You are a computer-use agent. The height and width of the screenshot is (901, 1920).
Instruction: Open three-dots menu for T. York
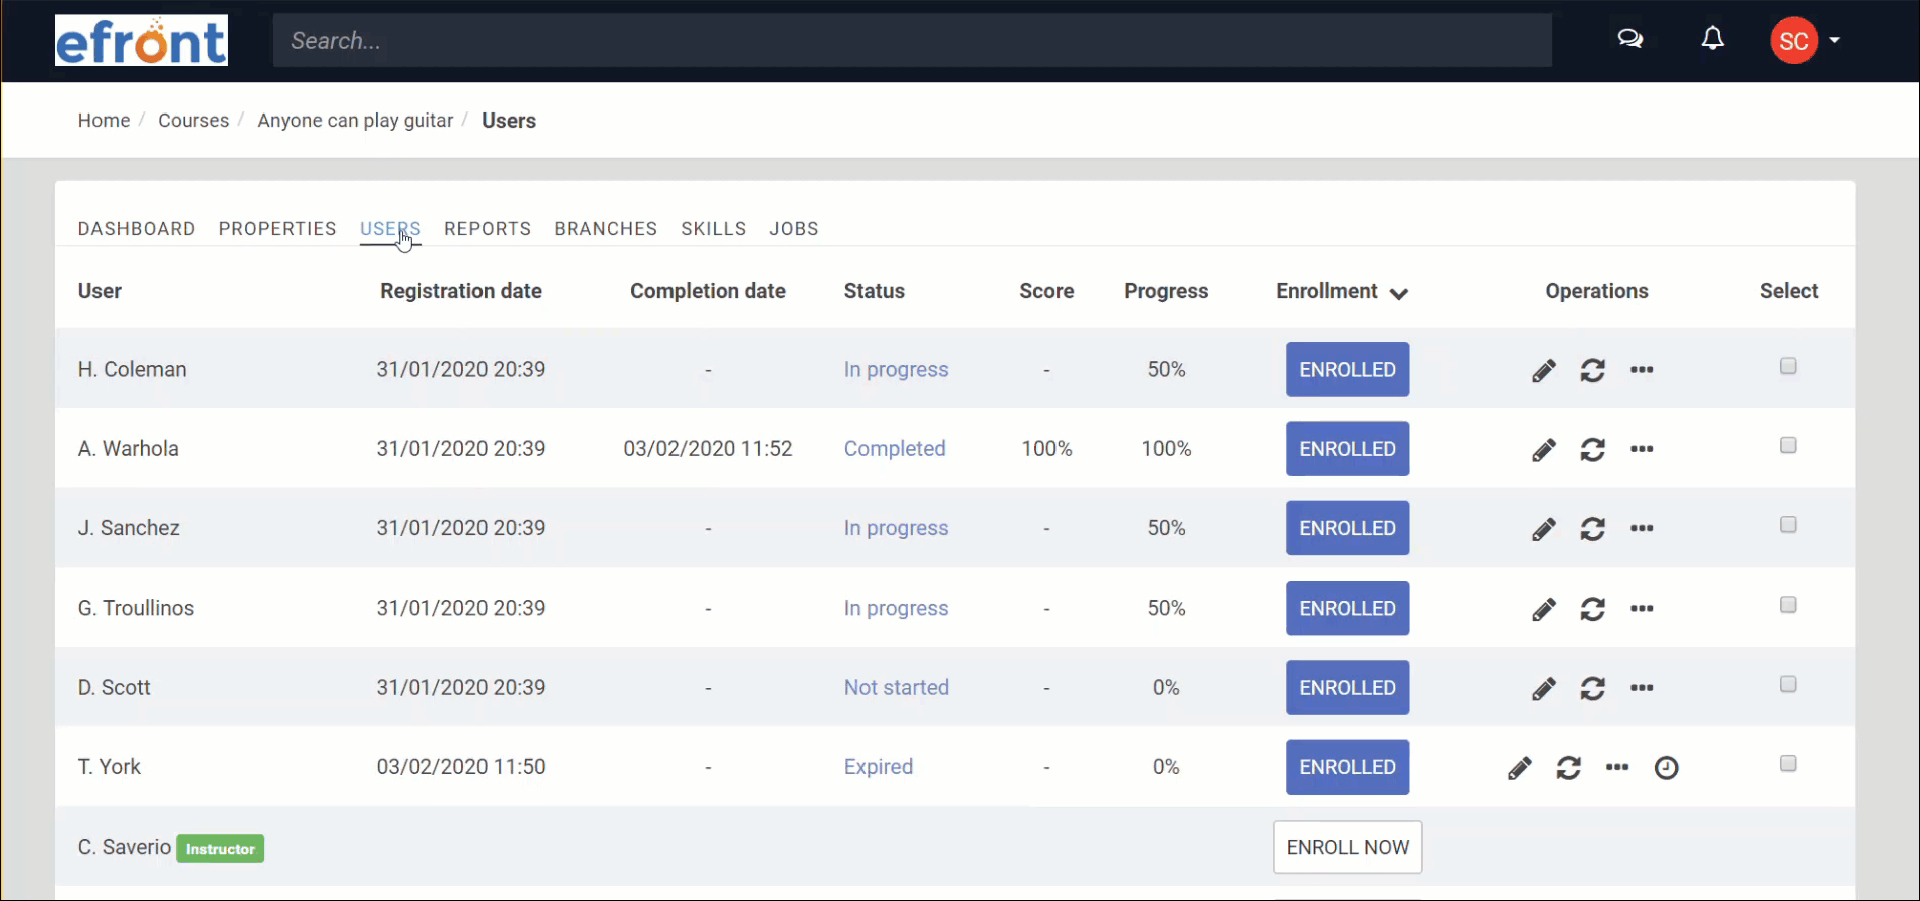1618,767
